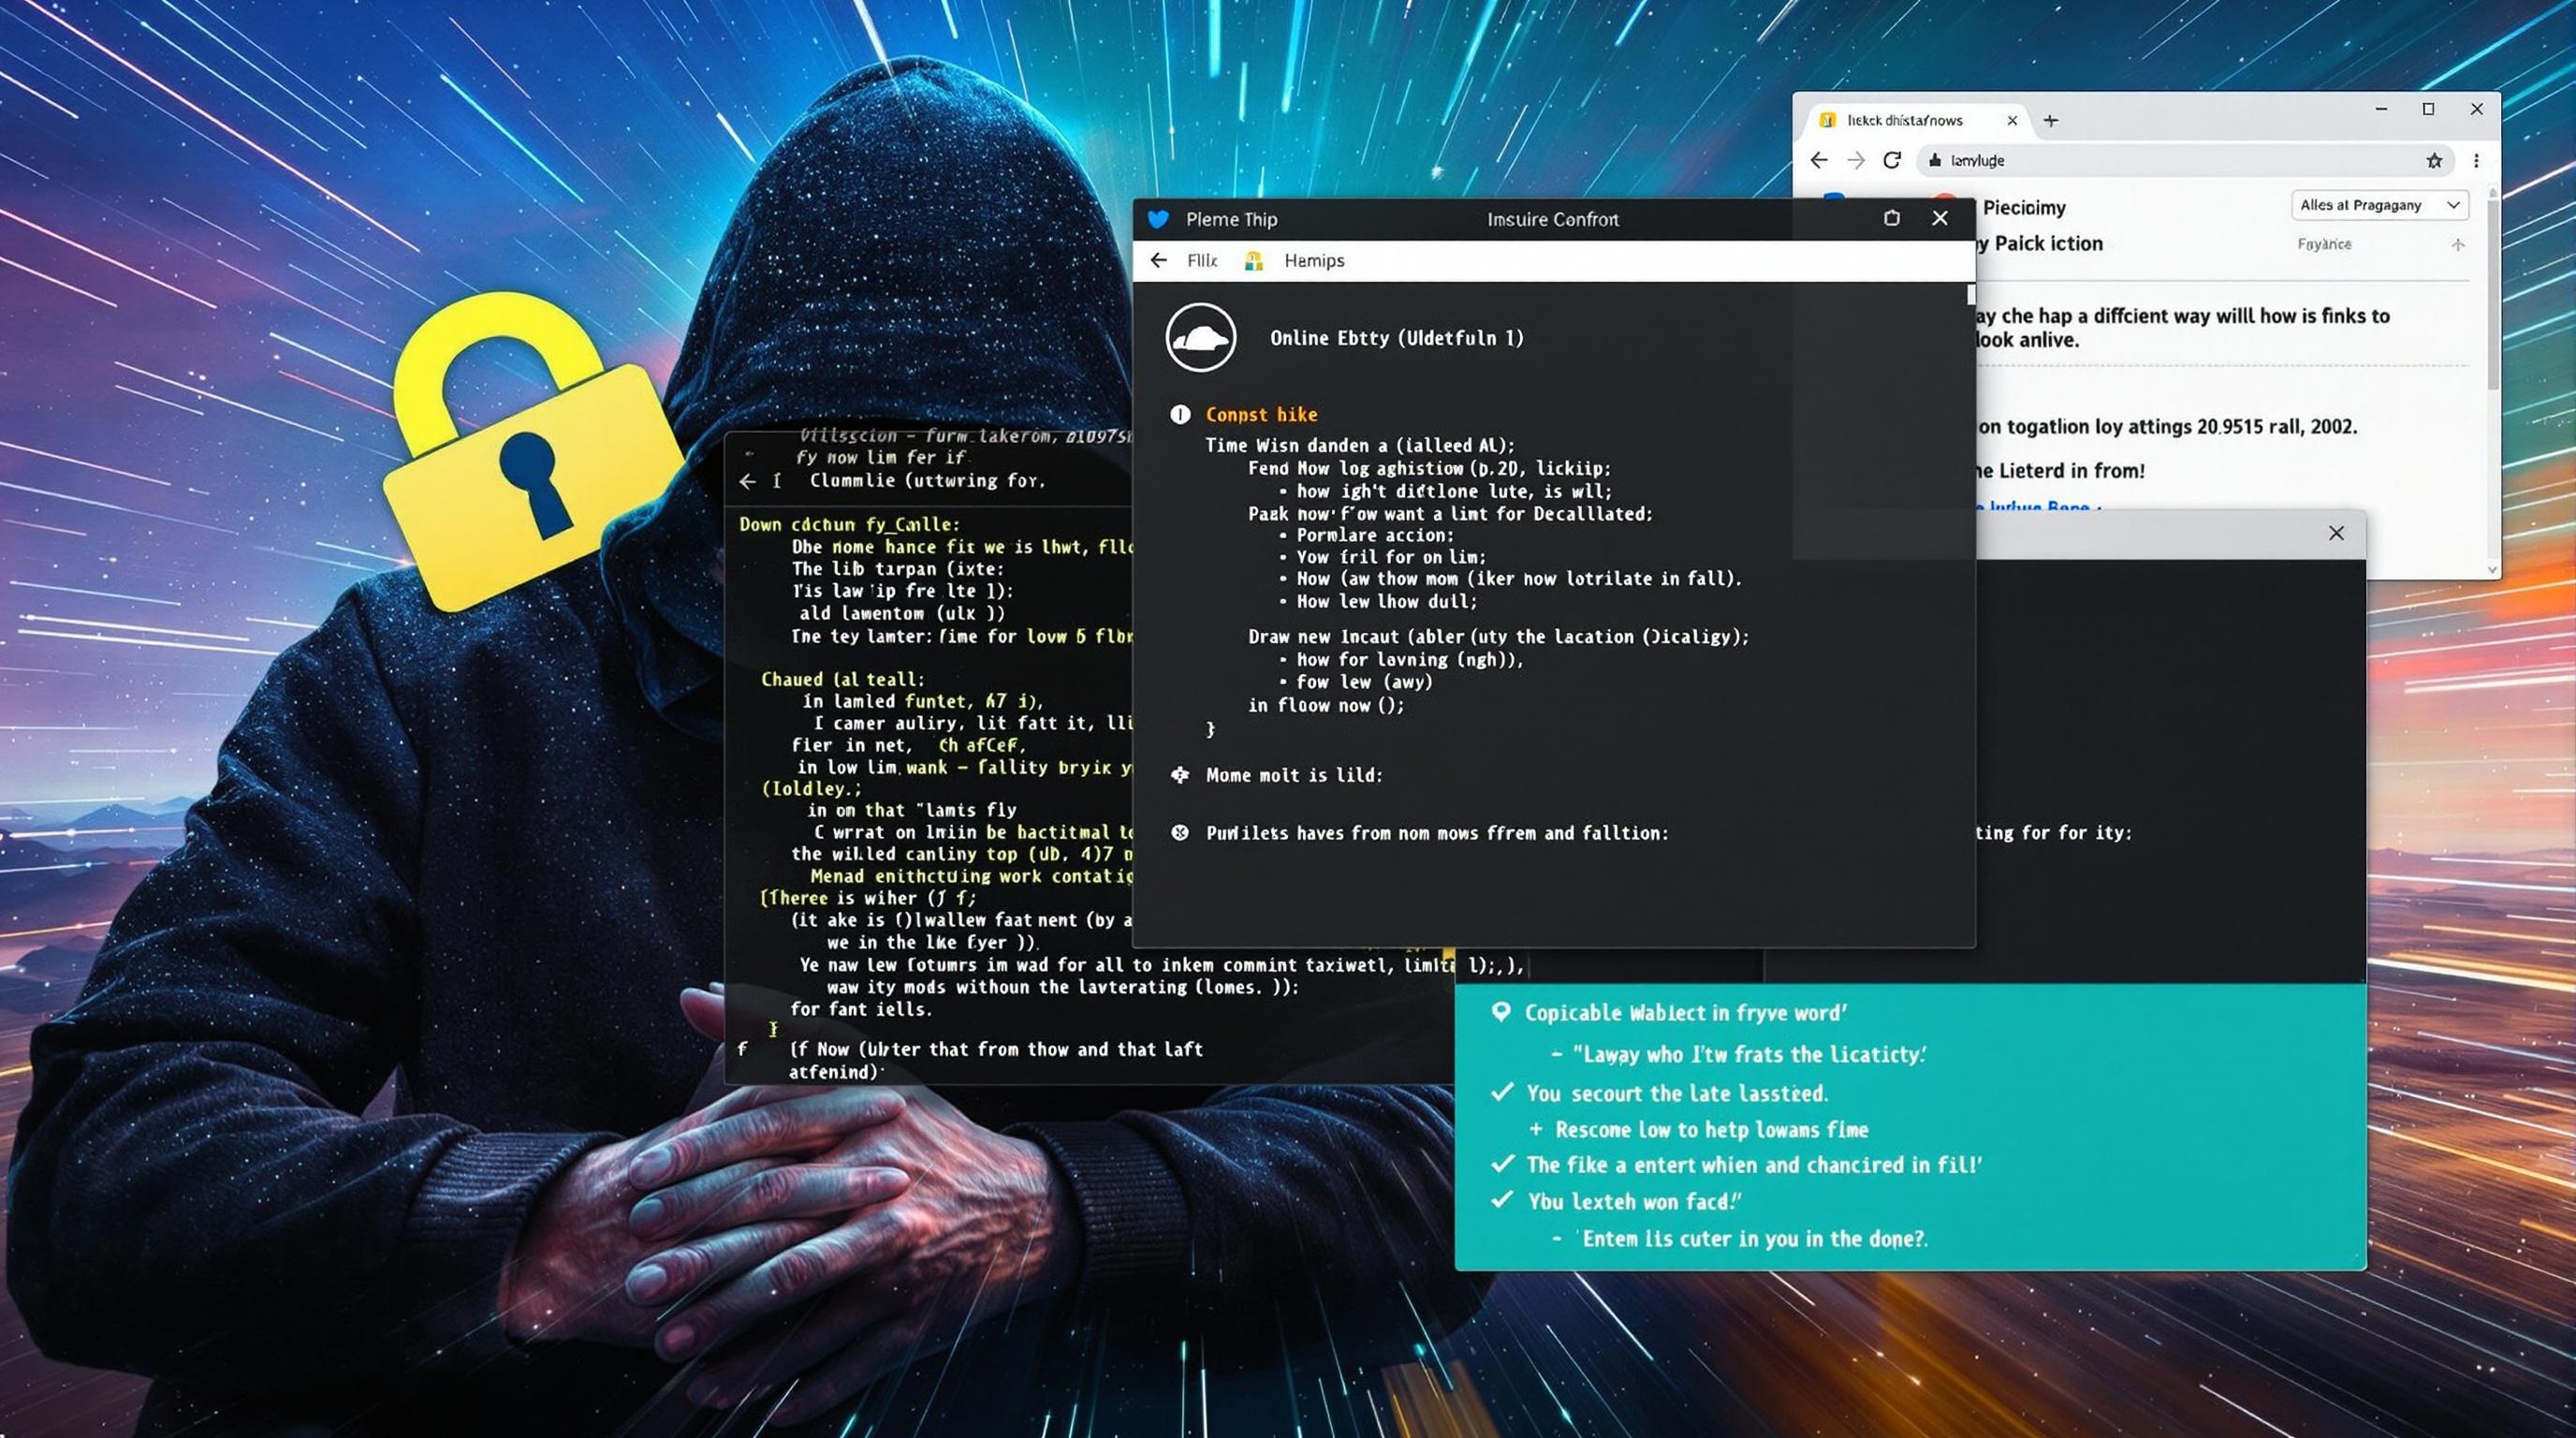Viewport: 2576px width, 1438px height.
Task: Click the blue heart icon in Pleme Thip titlebar
Action: point(1158,219)
